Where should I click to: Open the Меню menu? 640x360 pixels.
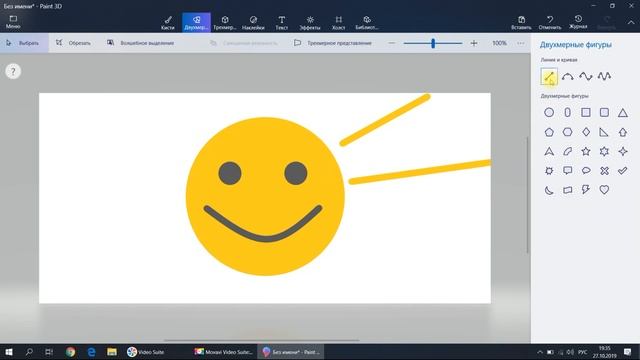tap(13, 22)
